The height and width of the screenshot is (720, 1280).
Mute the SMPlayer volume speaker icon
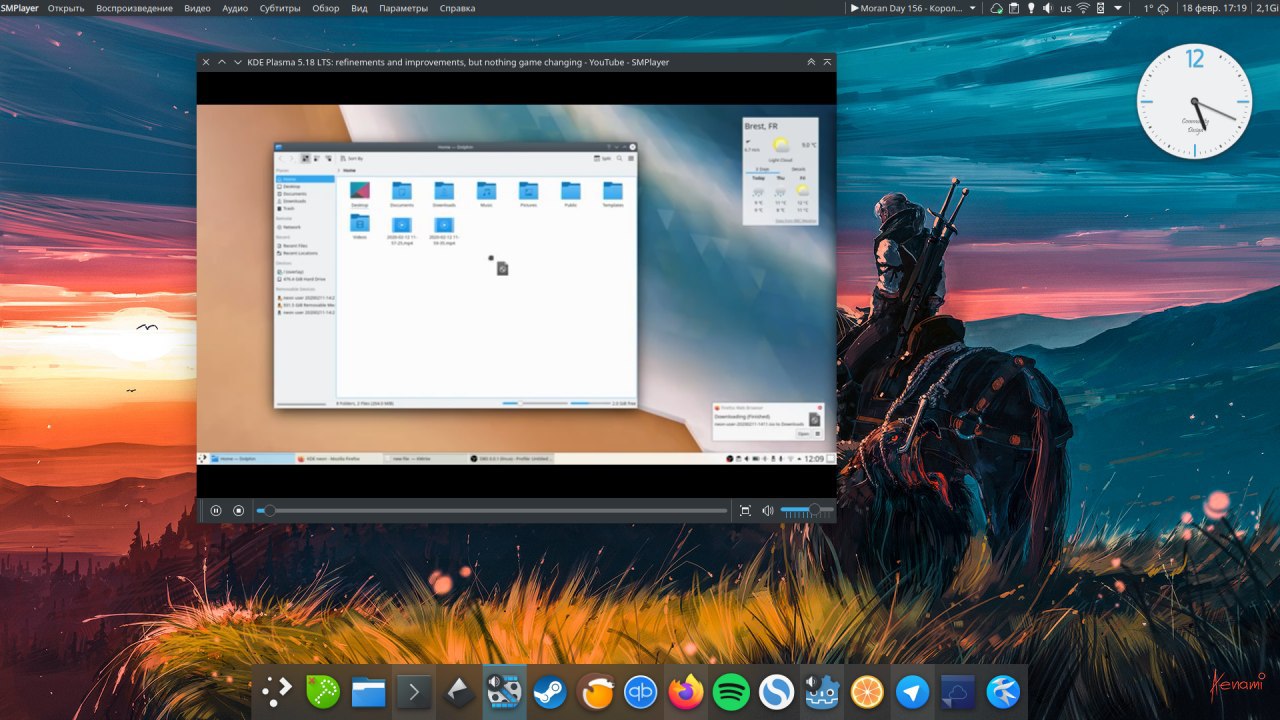point(768,511)
